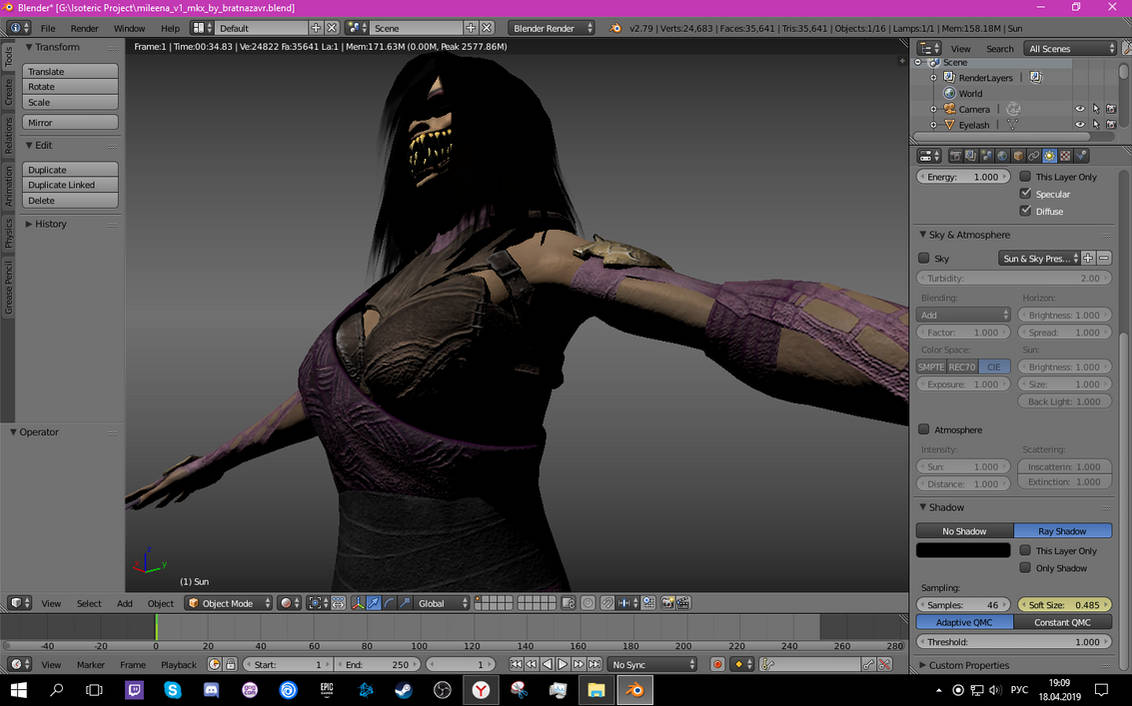Click the translate manipulator arrow icon
This screenshot has width=1132, height=706.
pos(373,603)
